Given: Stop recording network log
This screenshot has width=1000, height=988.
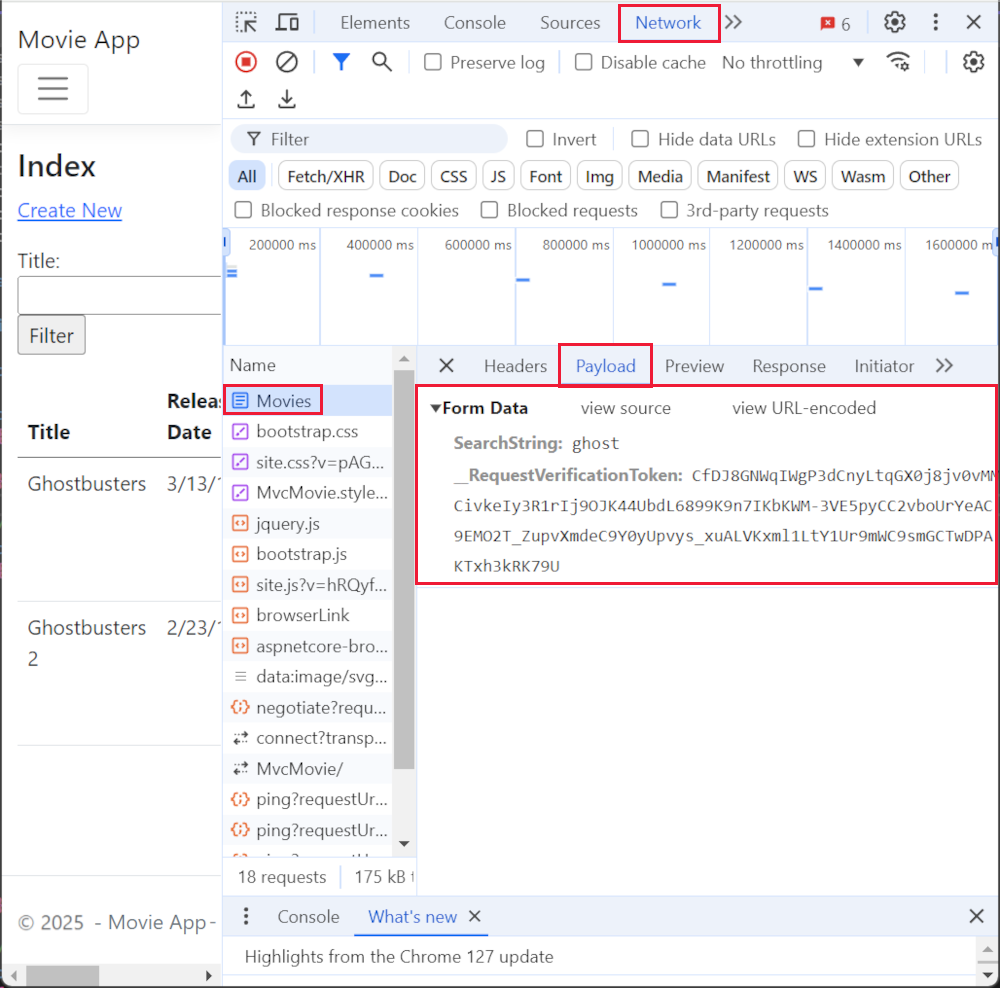Looking at the screenshot, I should [x=246, y=62].
